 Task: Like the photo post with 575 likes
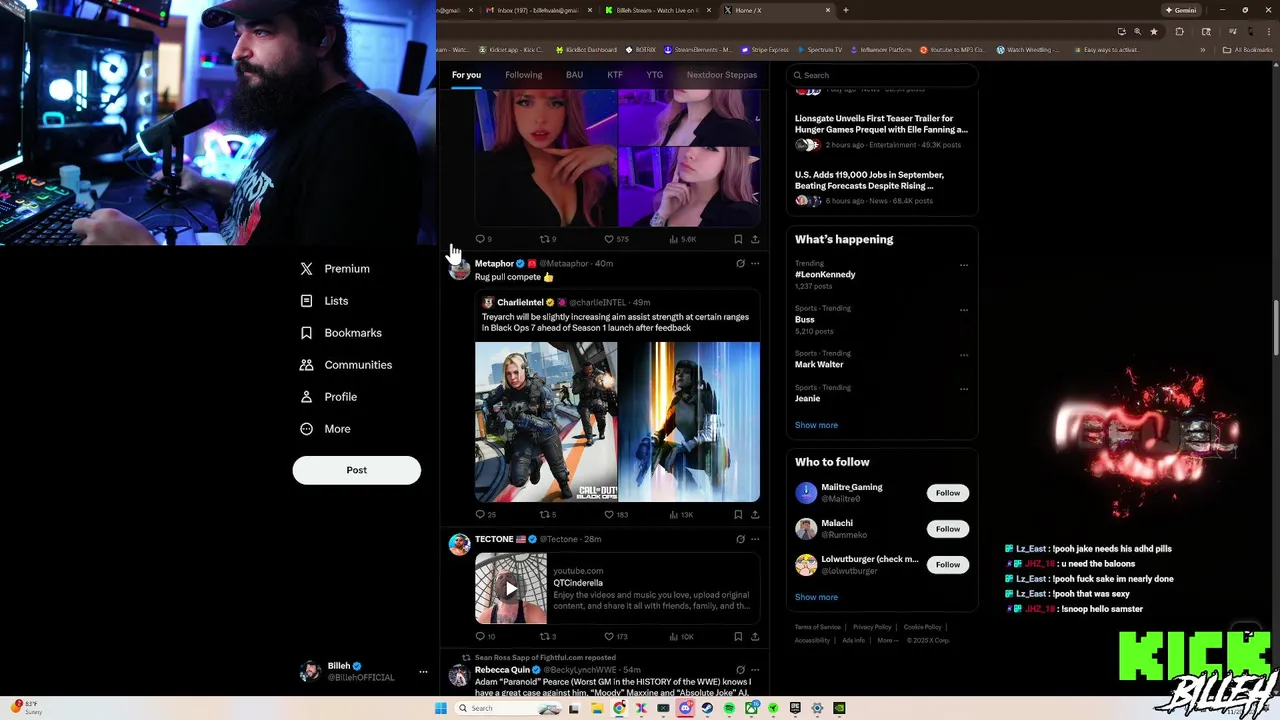click(x=616, y=240)
